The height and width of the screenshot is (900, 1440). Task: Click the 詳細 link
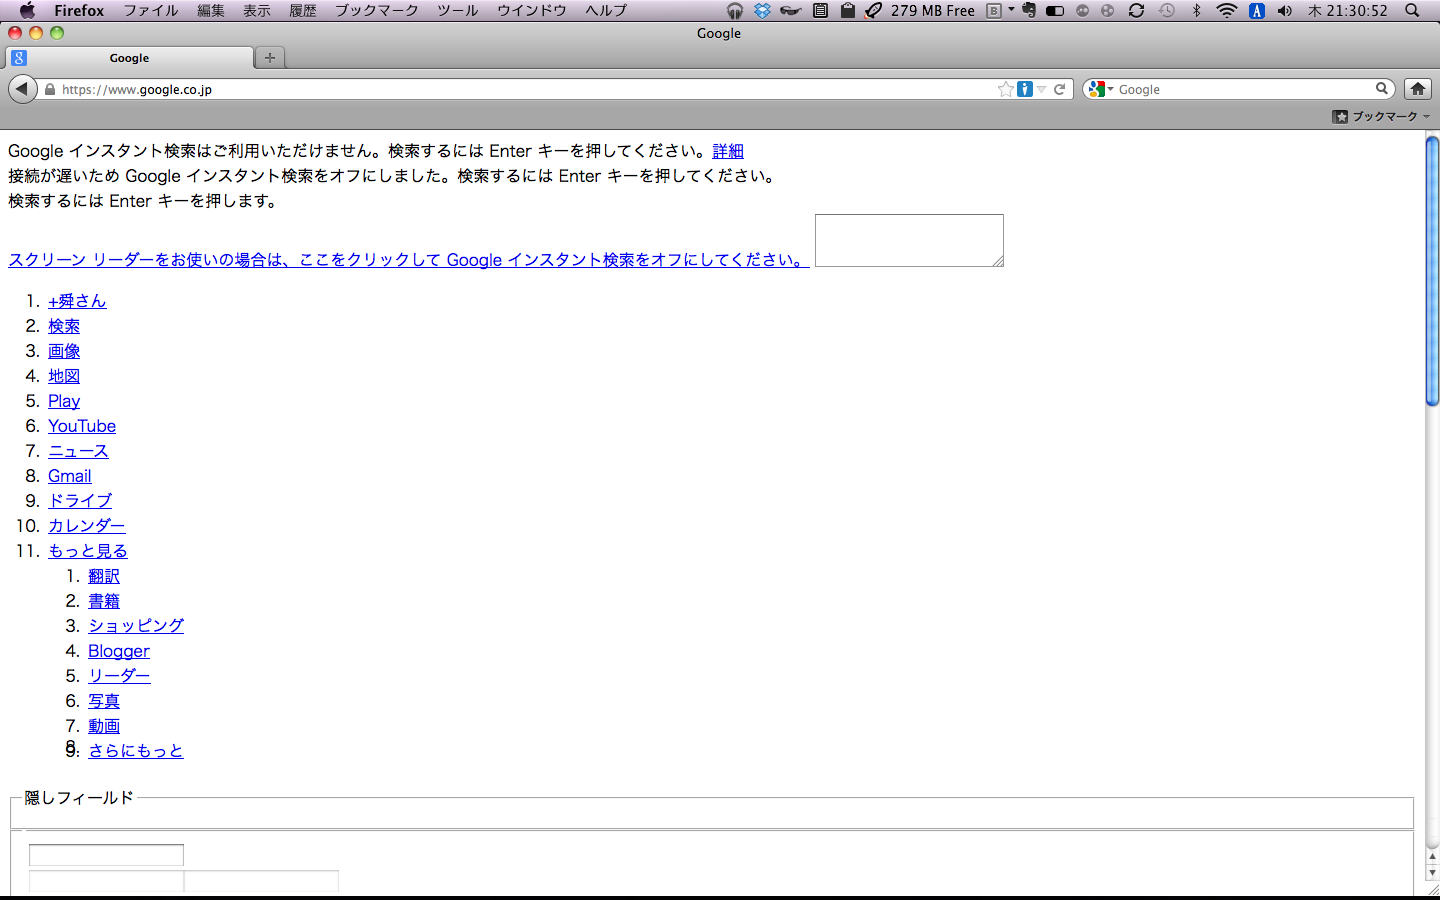coord(728,151)
